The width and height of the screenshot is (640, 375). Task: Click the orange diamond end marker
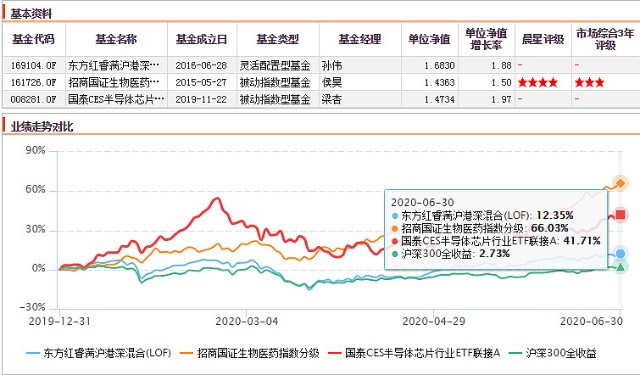(620, 183)
